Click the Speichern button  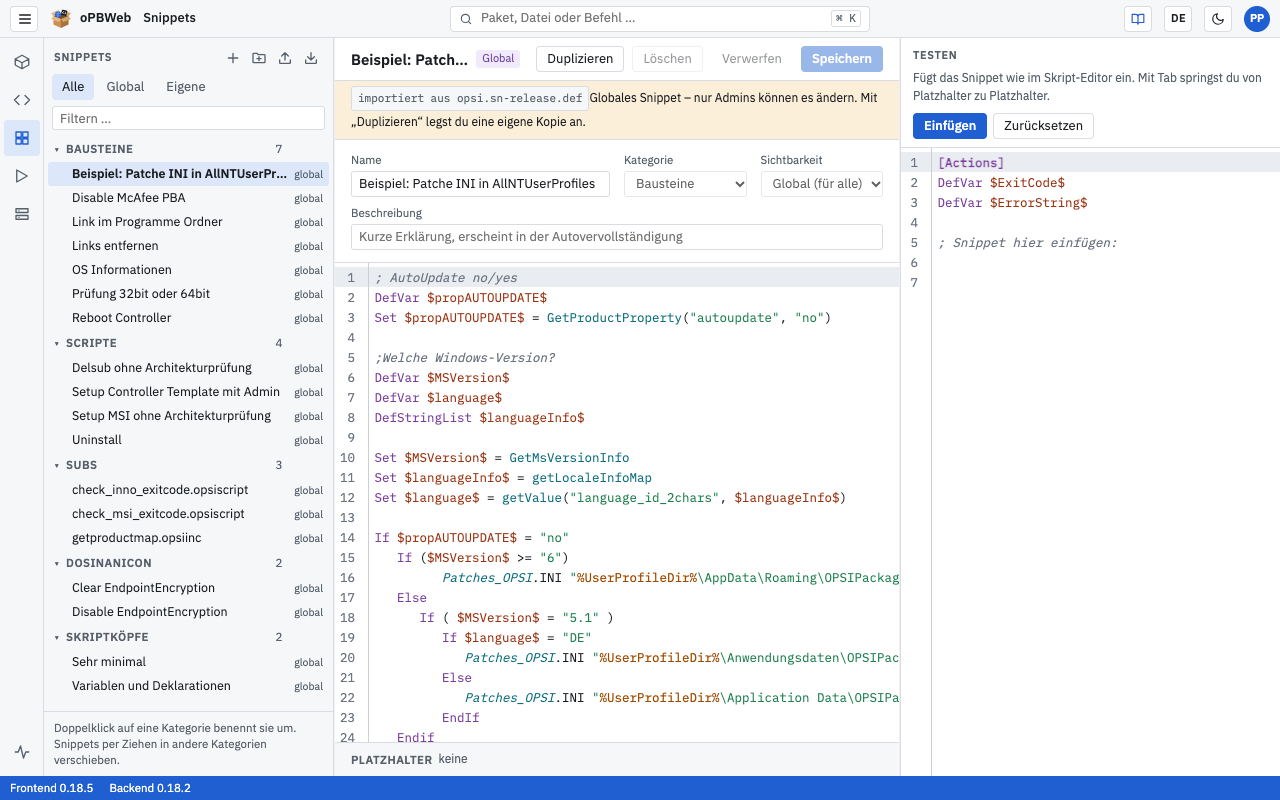coord(842,59)
